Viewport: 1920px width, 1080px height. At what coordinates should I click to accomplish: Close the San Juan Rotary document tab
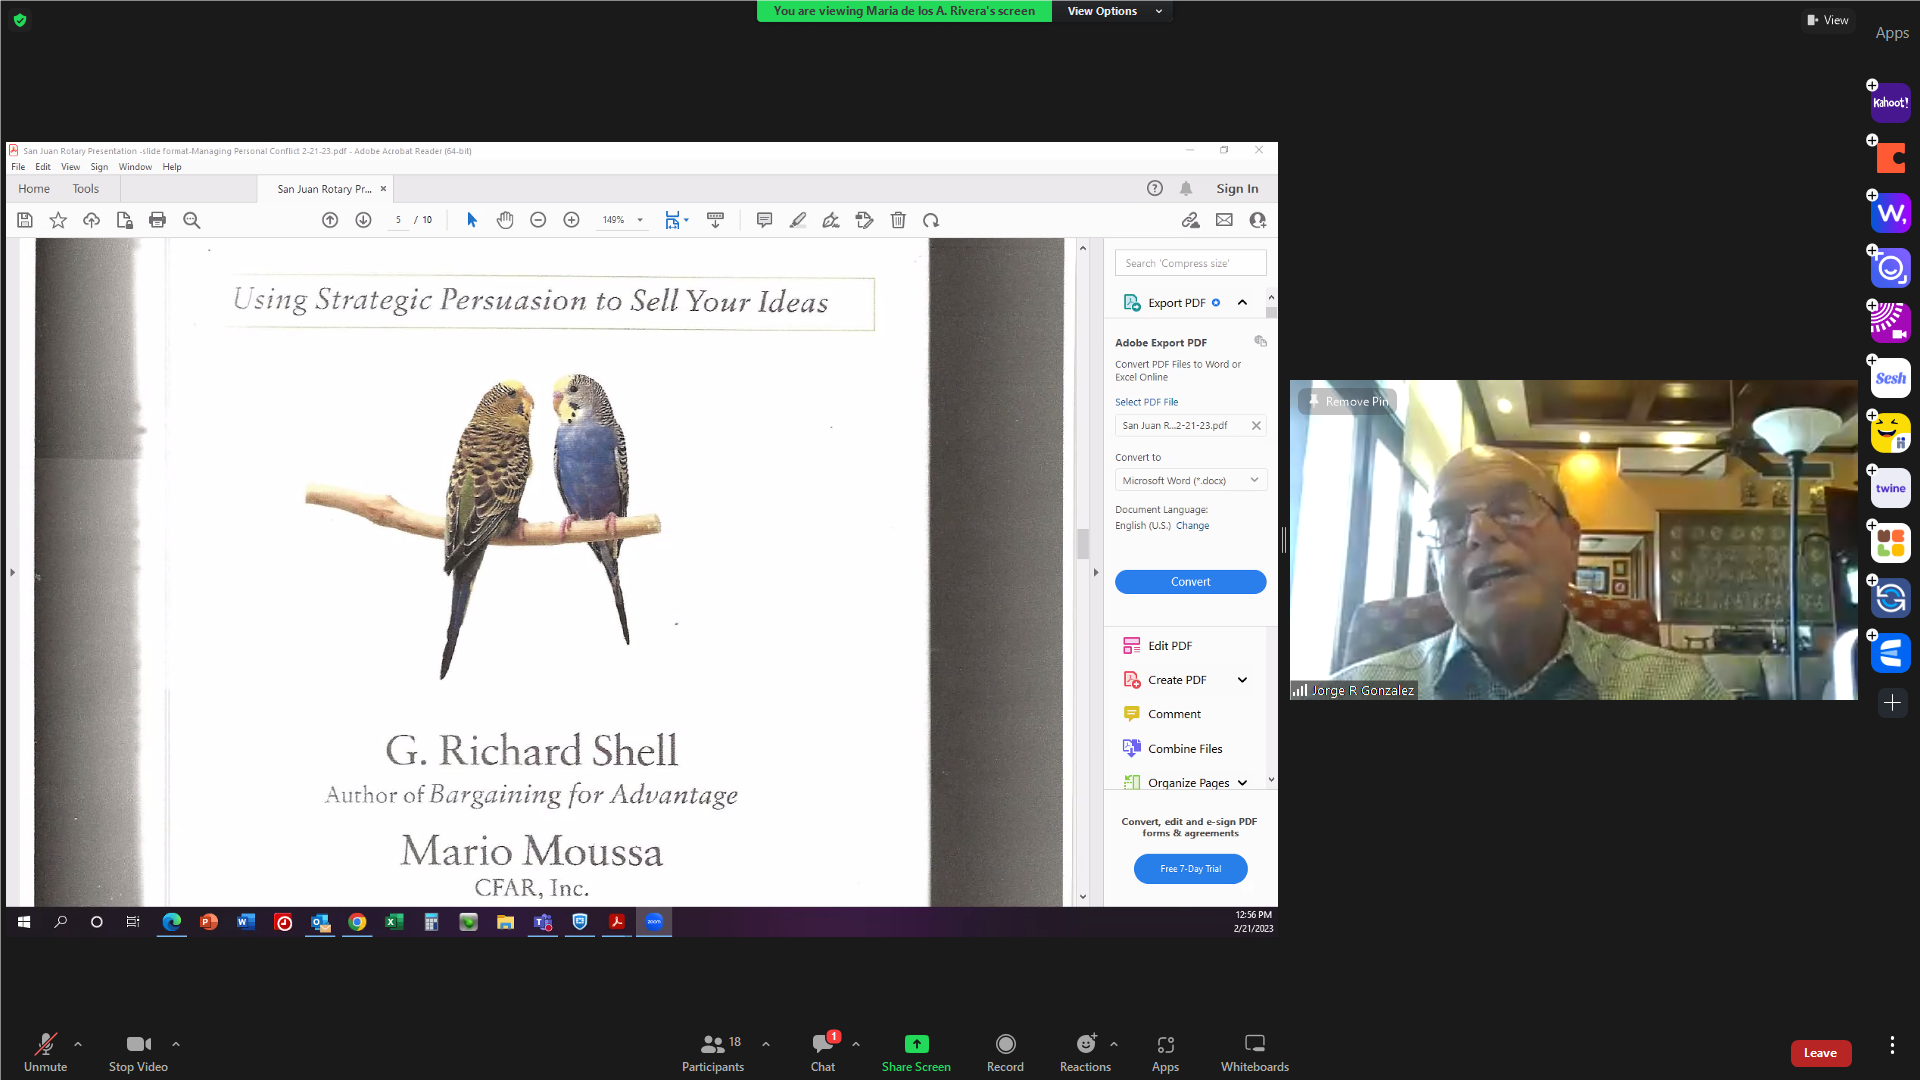383,189
